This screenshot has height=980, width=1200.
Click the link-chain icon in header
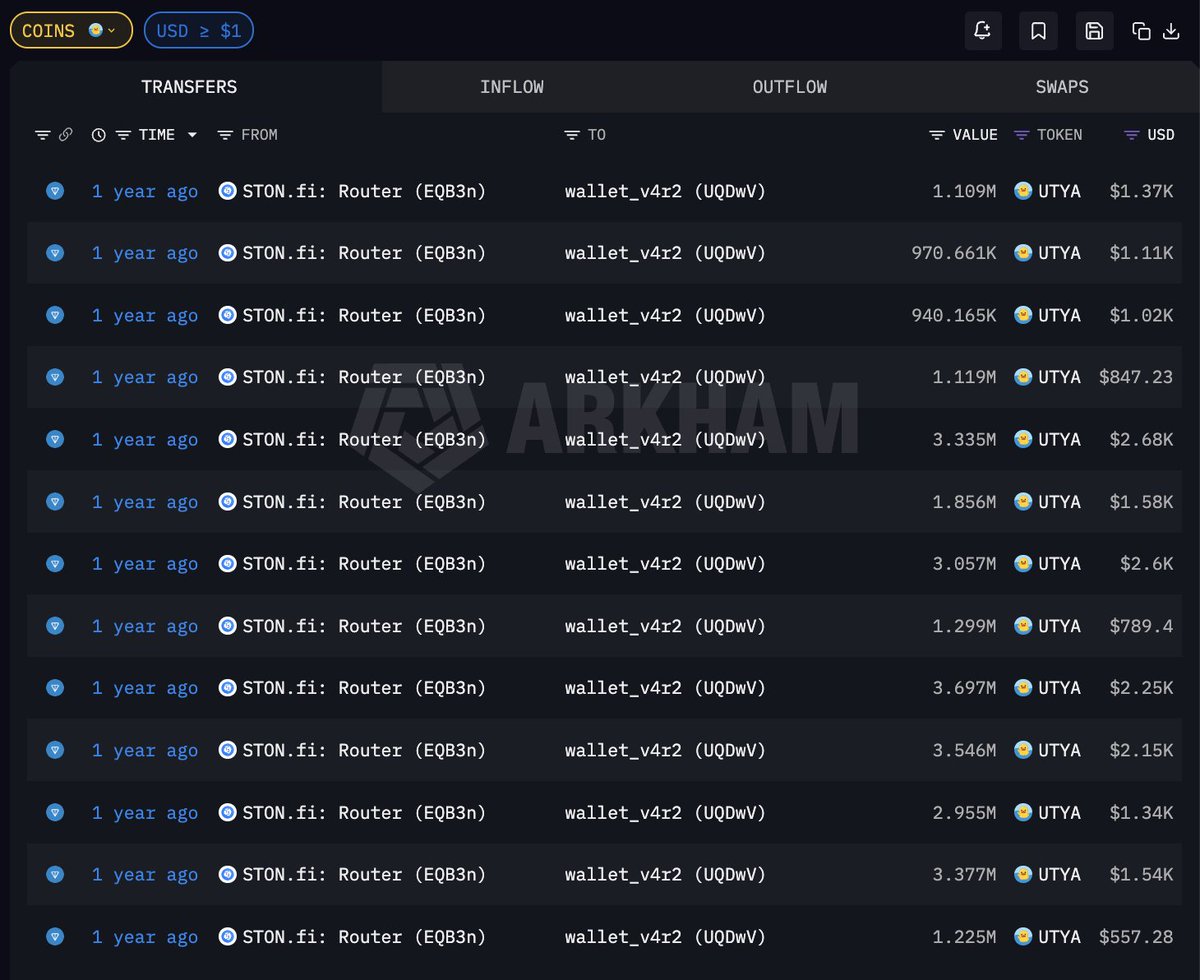pos(66,135)
